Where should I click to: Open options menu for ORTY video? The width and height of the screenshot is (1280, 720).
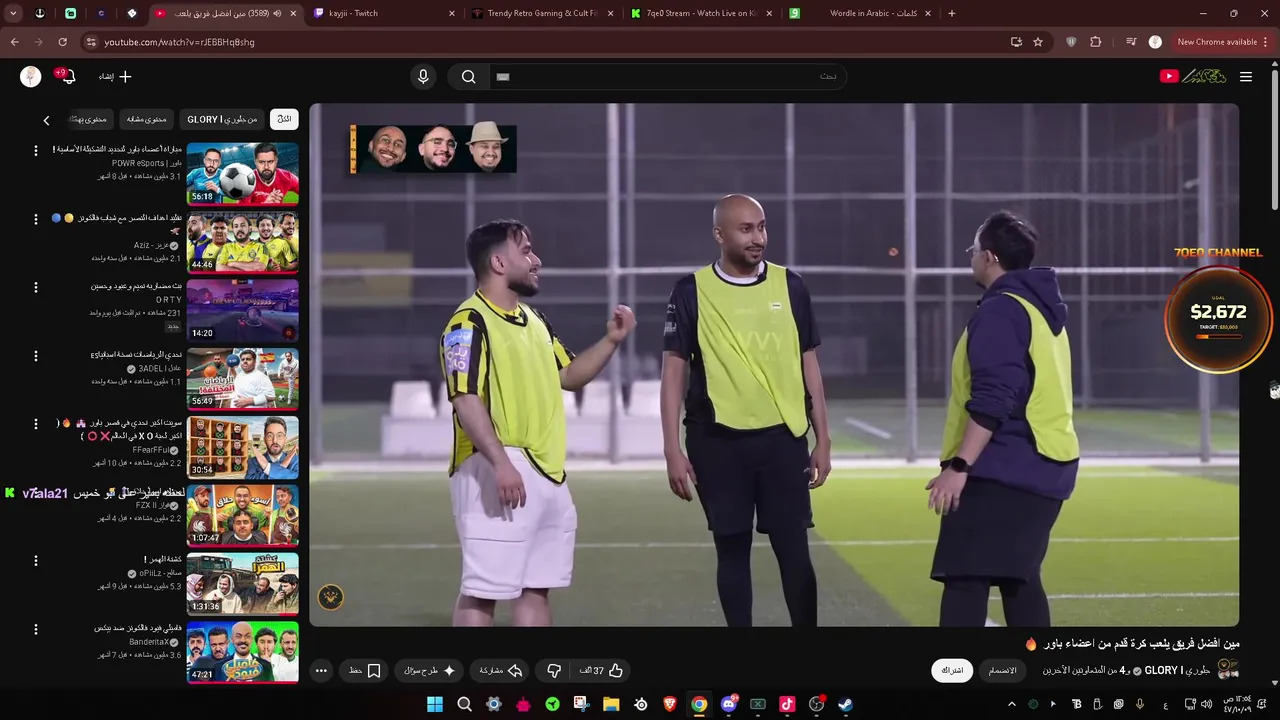coord(36,288)
